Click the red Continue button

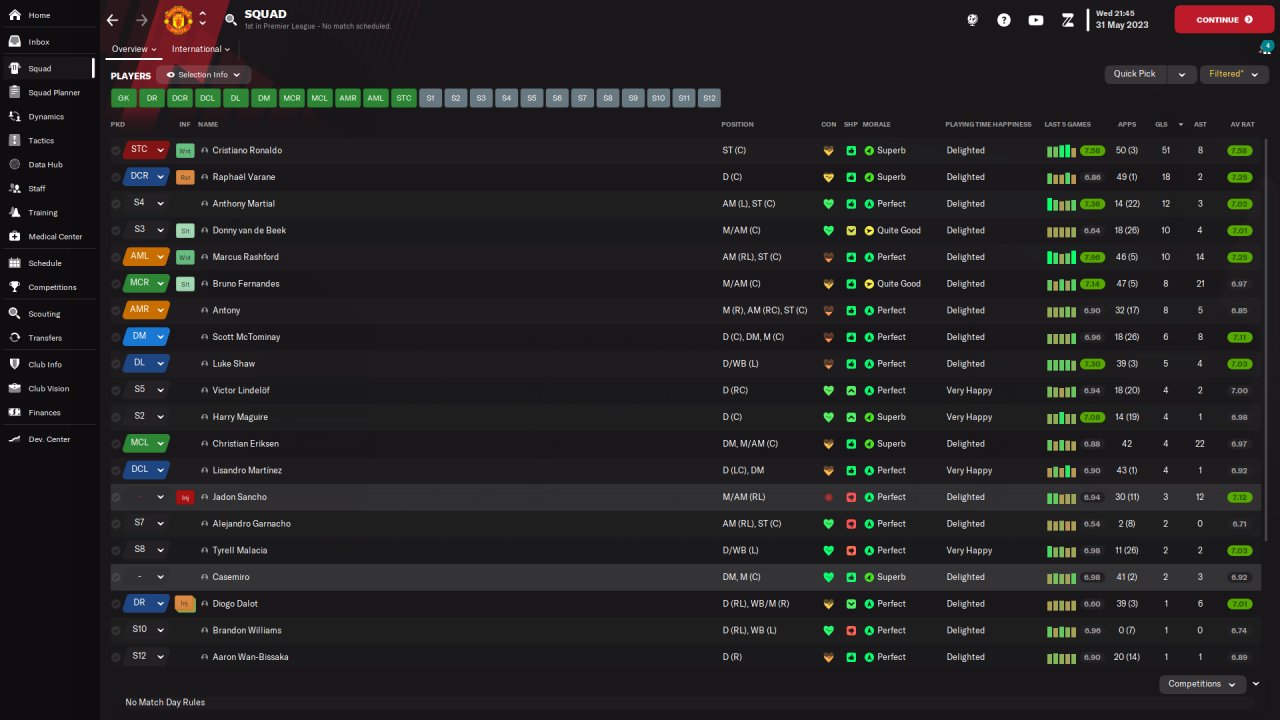(x=1224, y=20)
